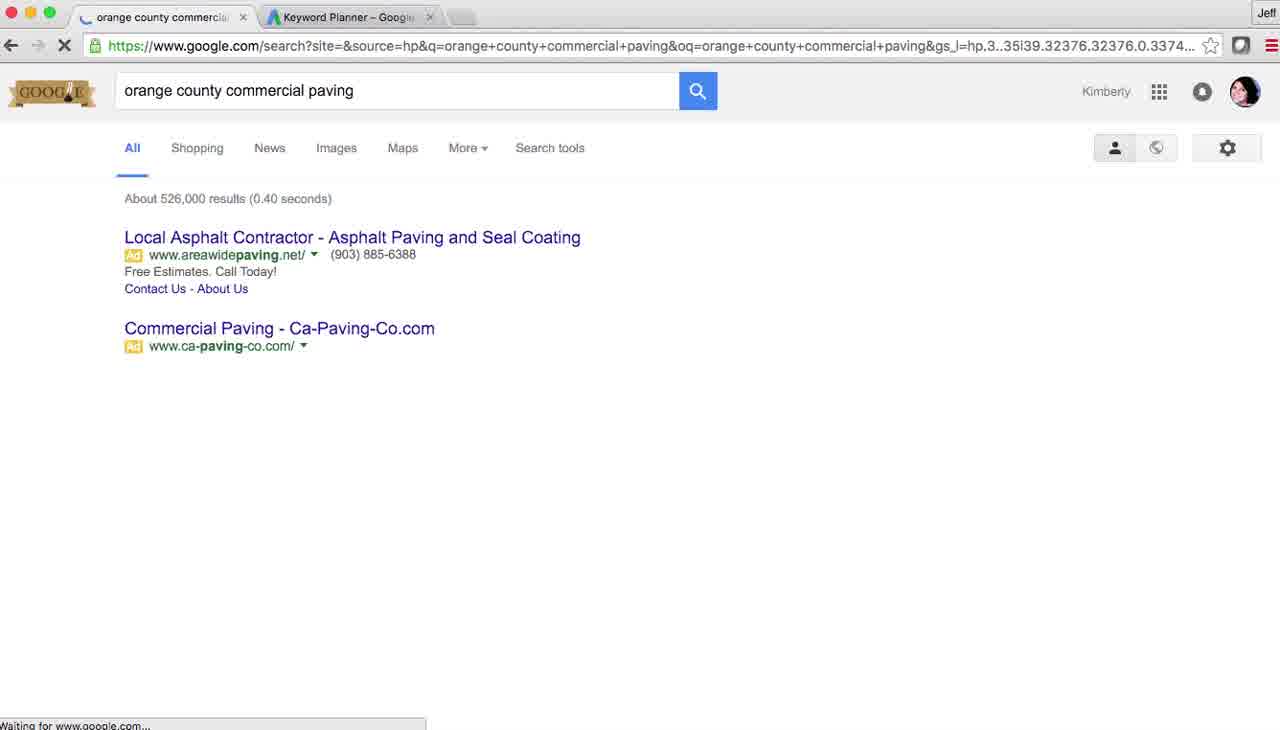
Task: Expand arrow next to ca-paving-co.com
Action: (x=303, y=346)
